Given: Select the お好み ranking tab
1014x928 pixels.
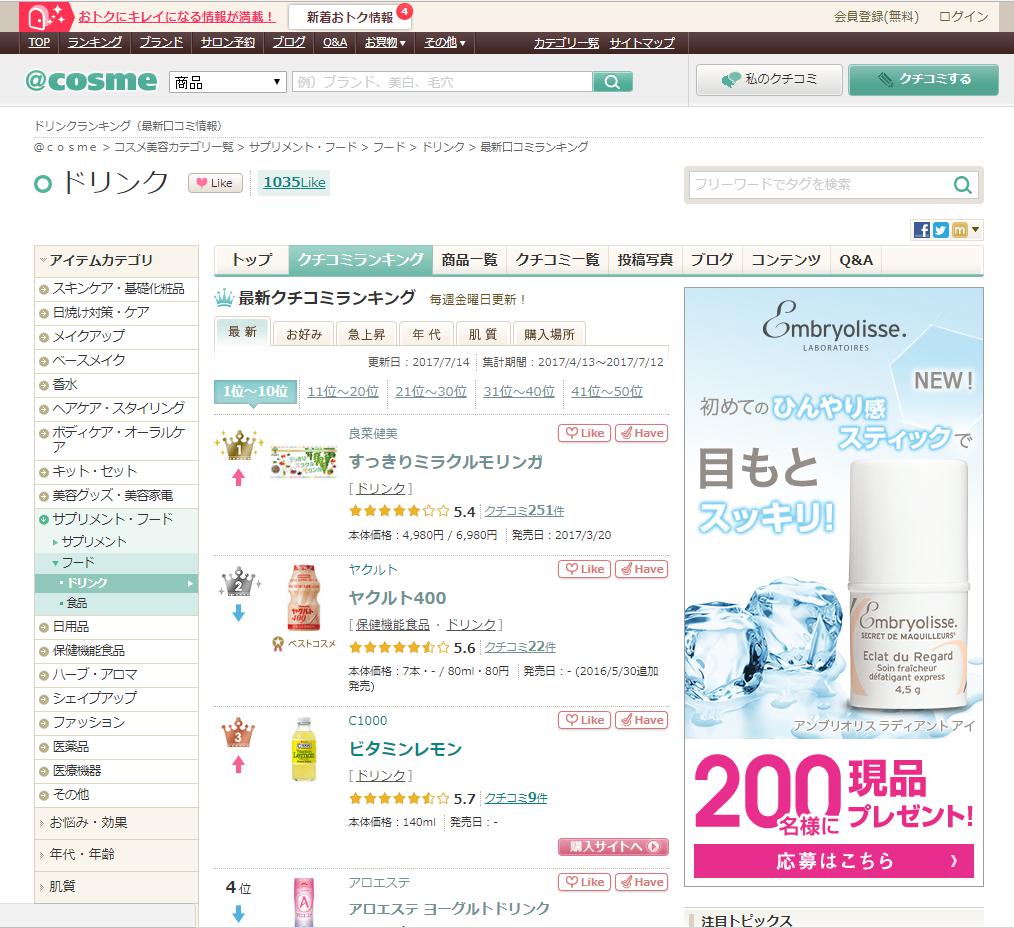Looking at the screenshot, I should pyautogui.click(x=304, y=334).
